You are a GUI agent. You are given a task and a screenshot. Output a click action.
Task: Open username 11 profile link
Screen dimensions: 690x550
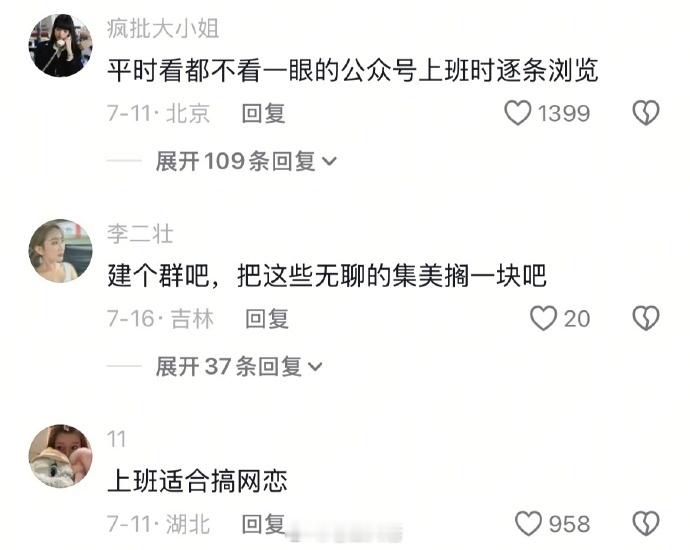coord(117,439)
